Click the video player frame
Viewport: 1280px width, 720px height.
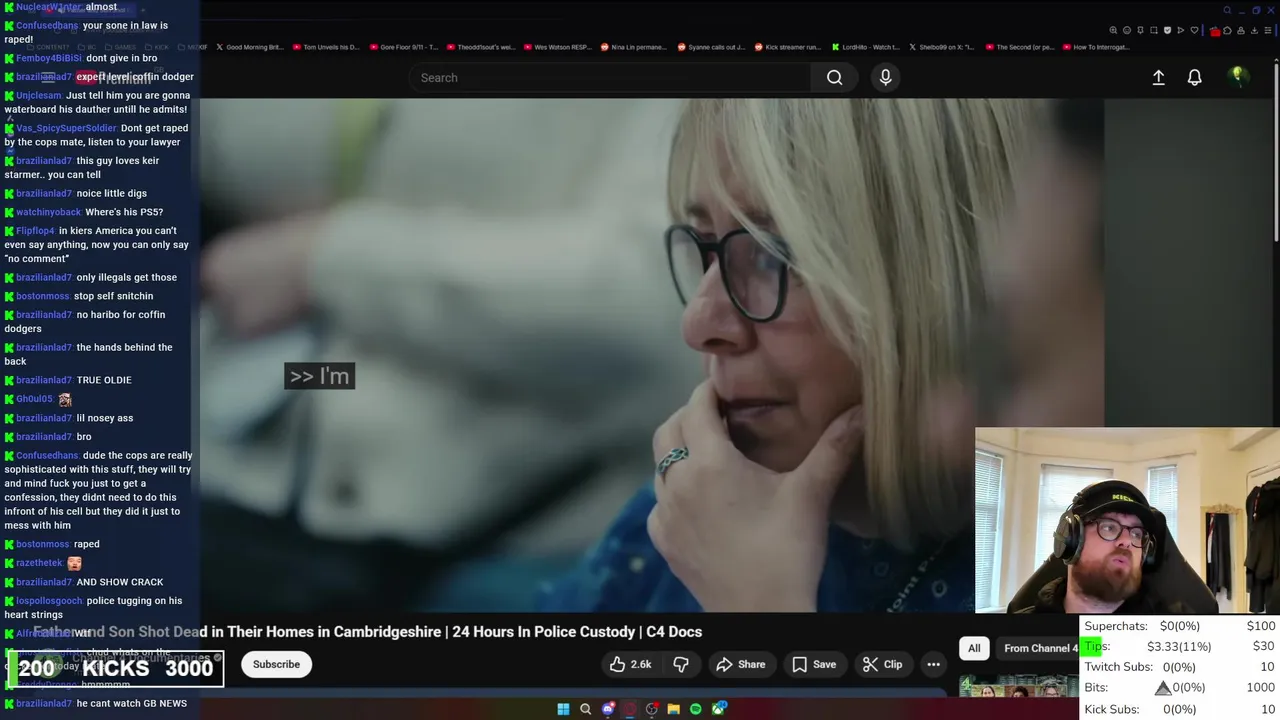pyautogui.click(x=652, y=355)
